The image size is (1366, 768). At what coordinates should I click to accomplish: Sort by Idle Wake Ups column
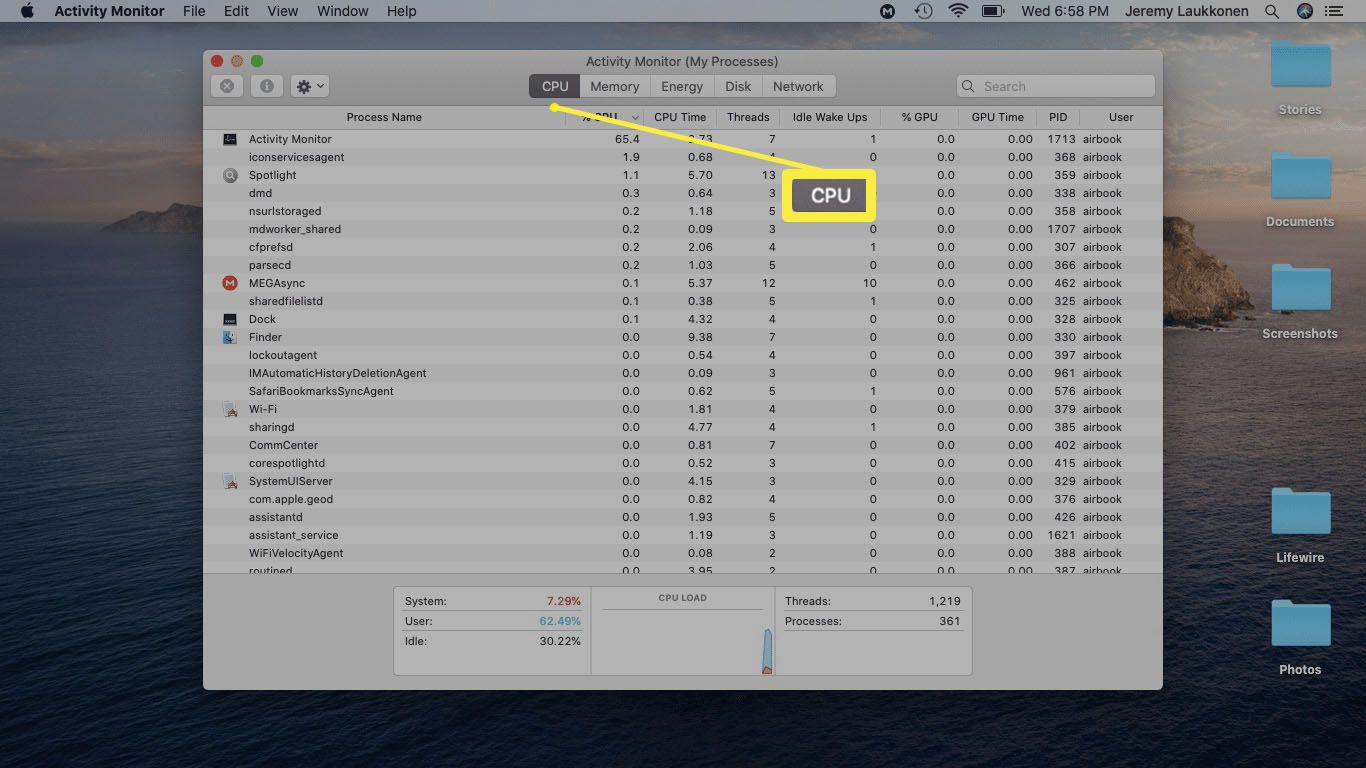point(830,117)
